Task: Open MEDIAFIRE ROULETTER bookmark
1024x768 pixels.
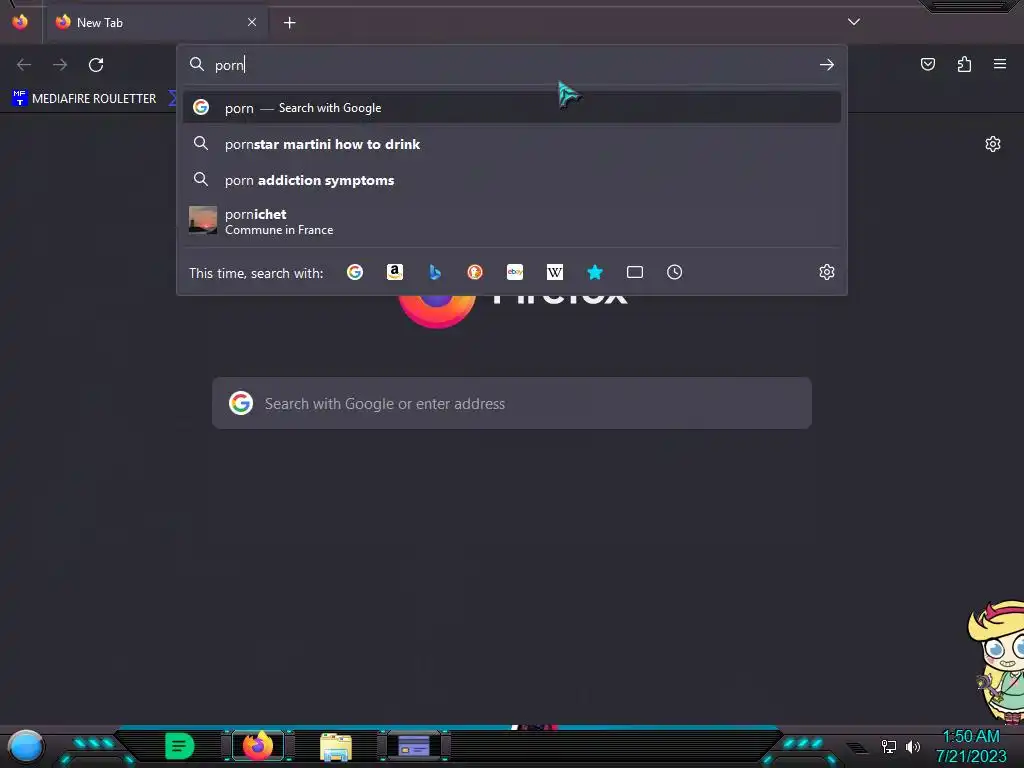Action: [84, 99]
